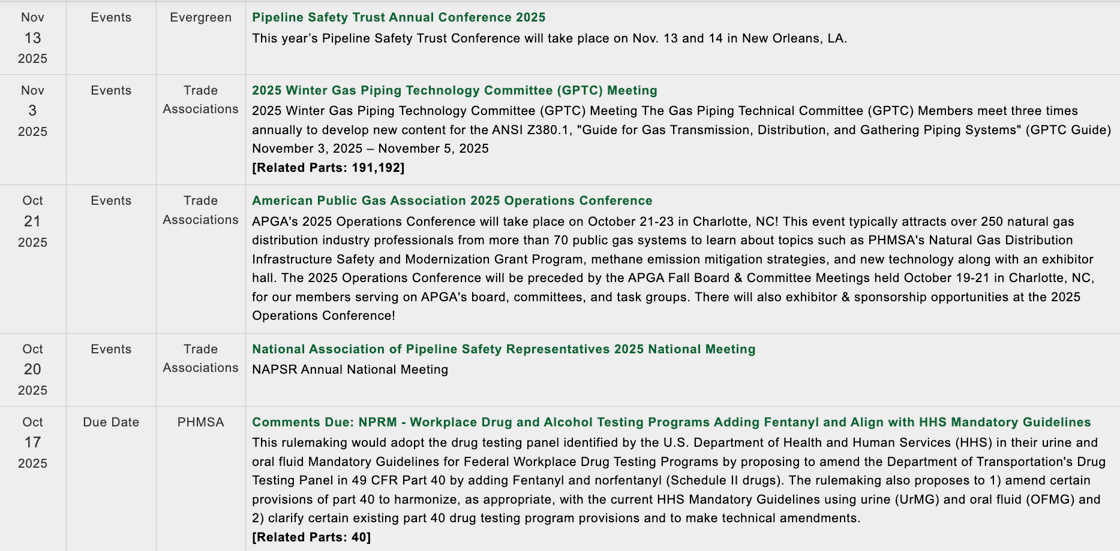Screen dimensions: 1120x551
Task: Click Trade Associations in the NAPSR National Meeting row
Action: point(200,358)
